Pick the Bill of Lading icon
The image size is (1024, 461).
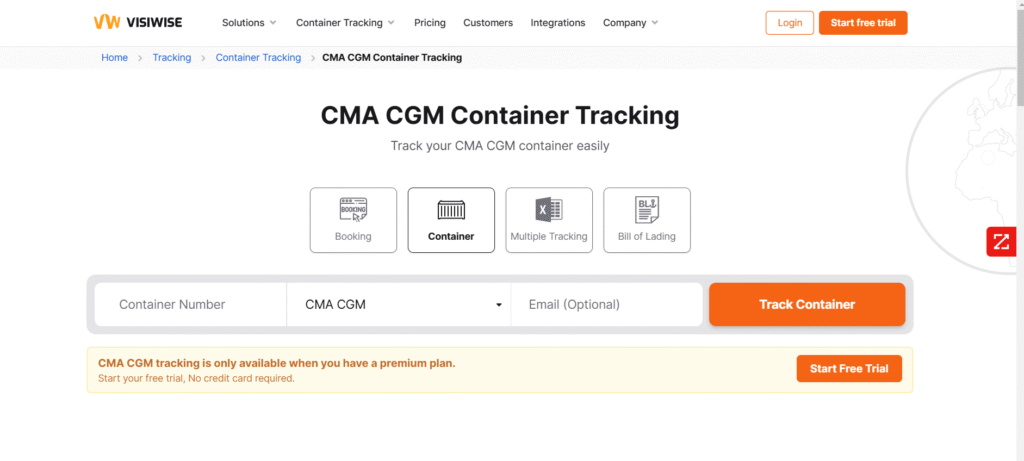coord(647,209)
